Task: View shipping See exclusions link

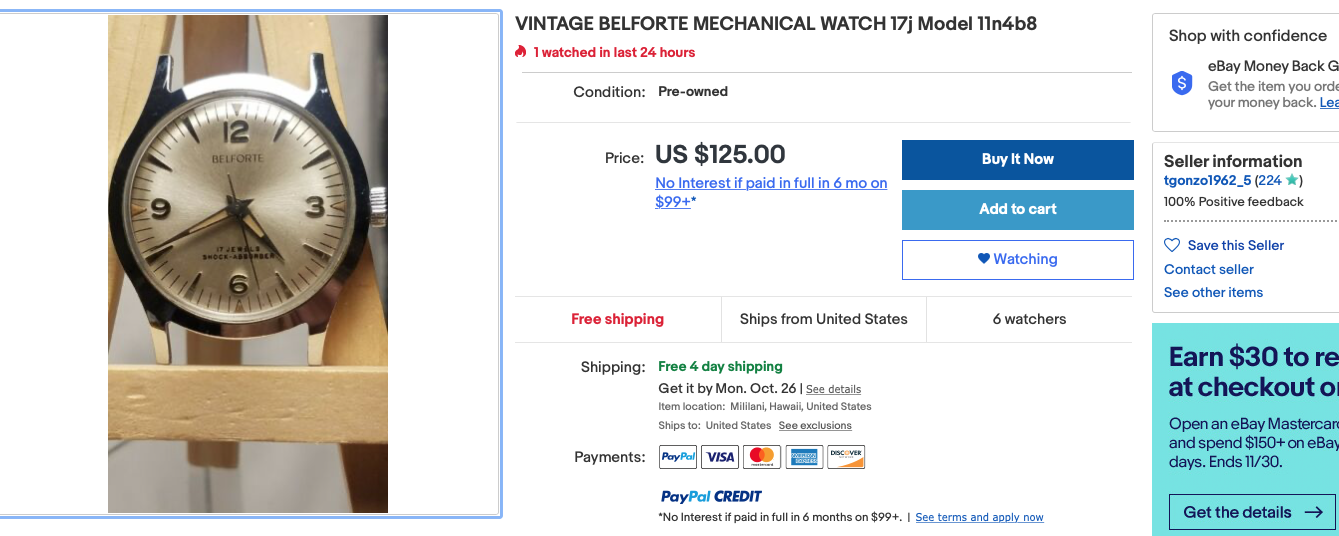Action: (815, 426)
